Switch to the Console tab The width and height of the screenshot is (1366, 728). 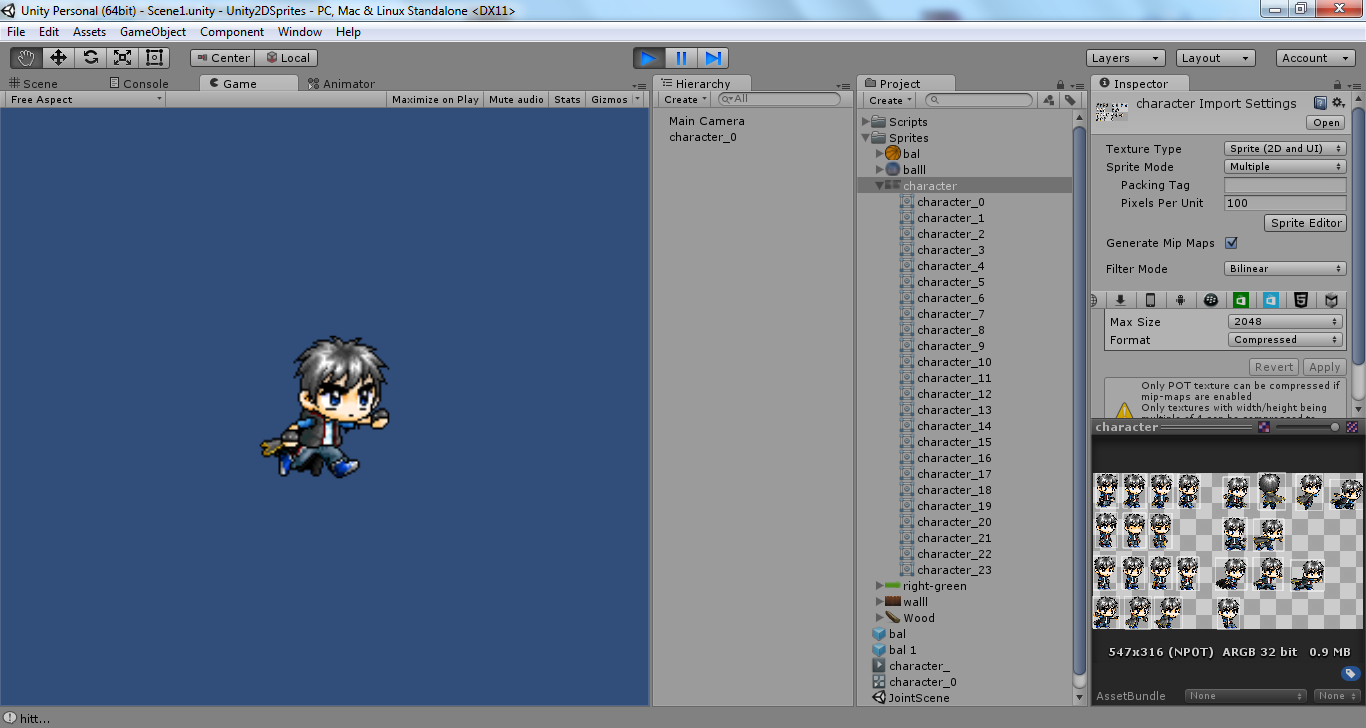click(x=139, y=84)
